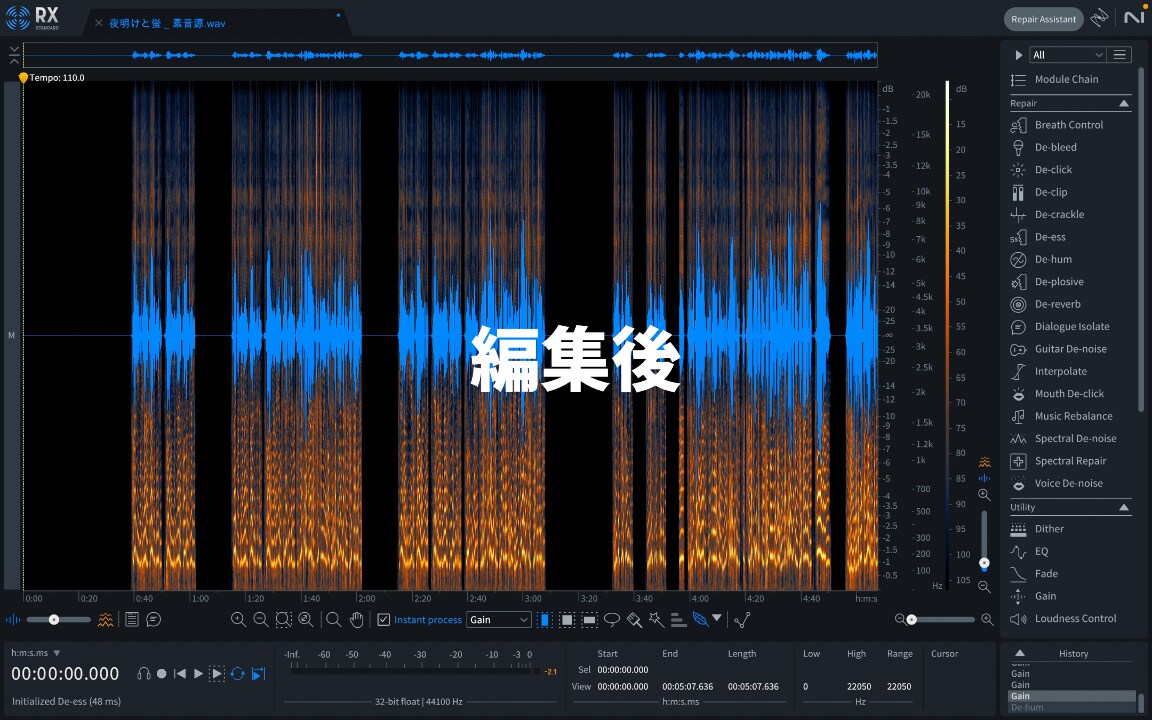Select the Brush selection tool
The height and width of the screenshot is (720, 1152).
(634, 620)
